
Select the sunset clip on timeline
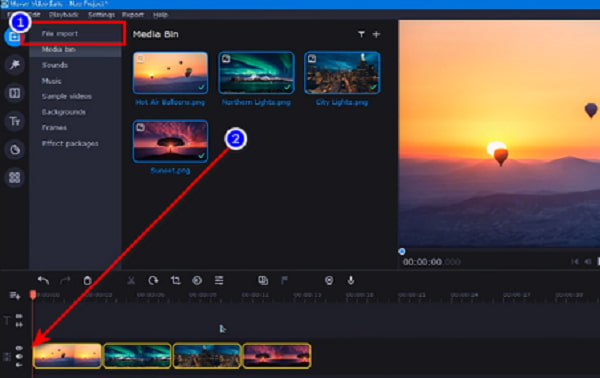[x=277, y=355]
